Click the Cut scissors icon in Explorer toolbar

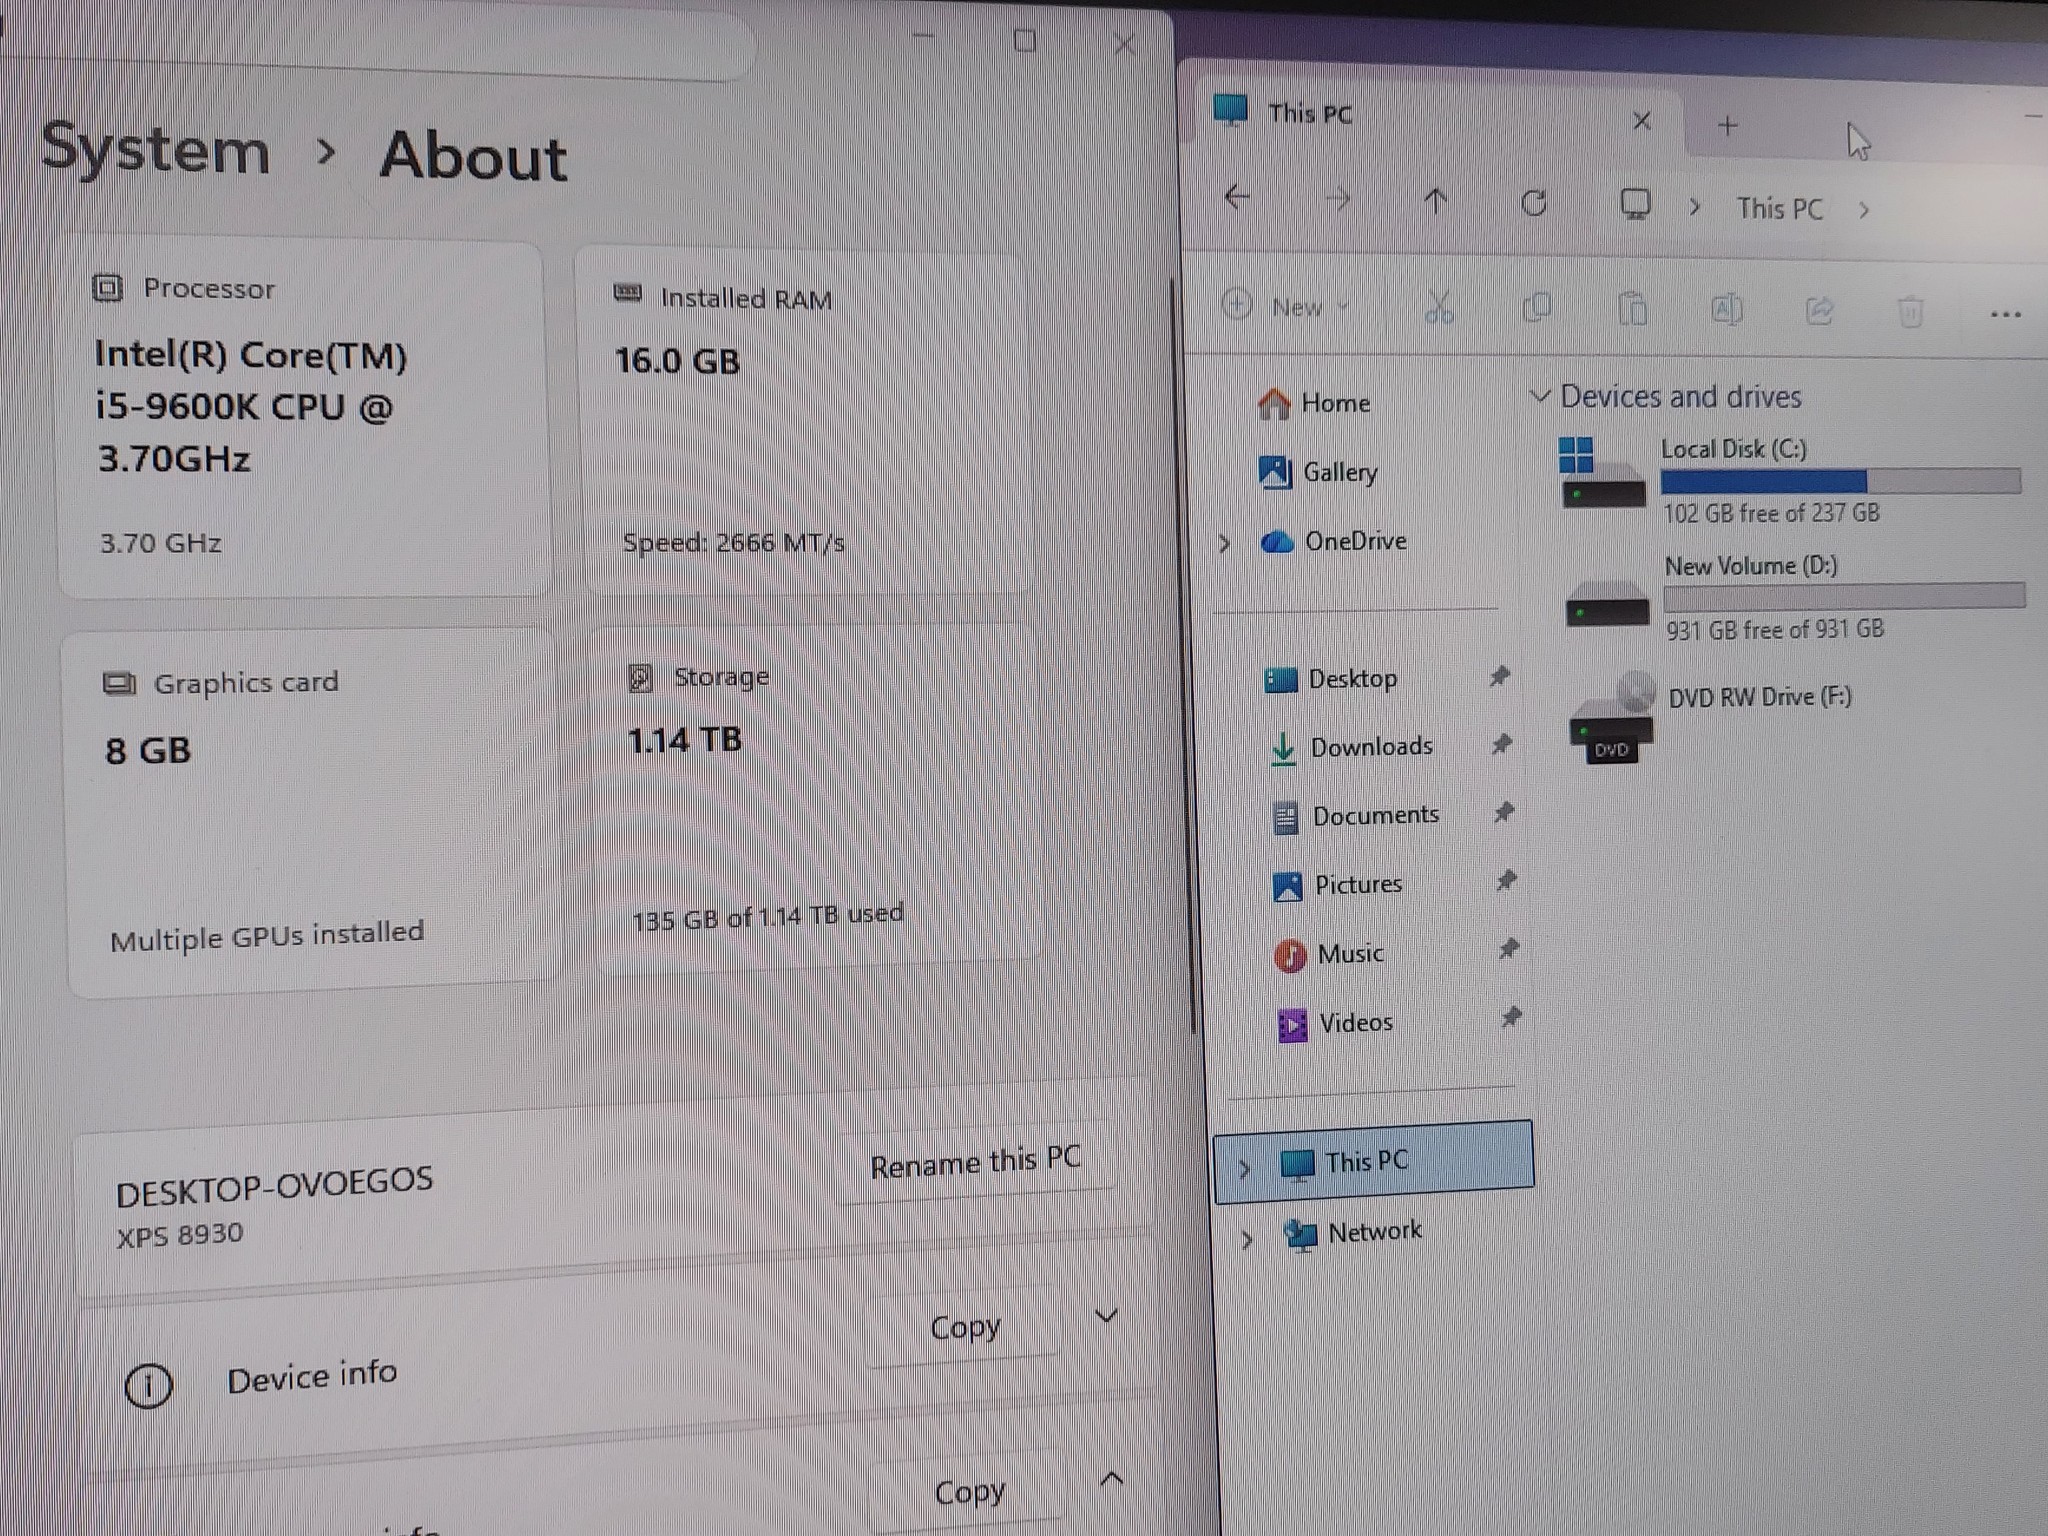(1439, 307)
